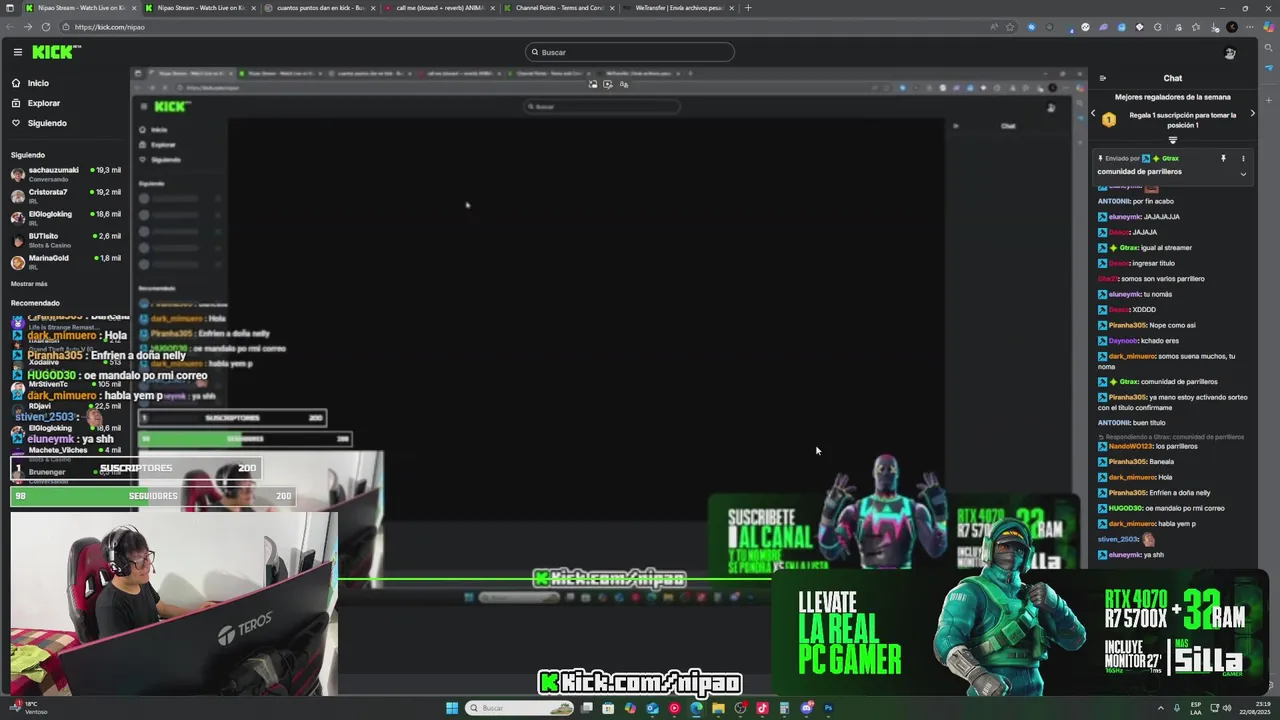1280x720 pixels.
Task: Close the WeTransfer tab
Action: [x=731, y=8]
